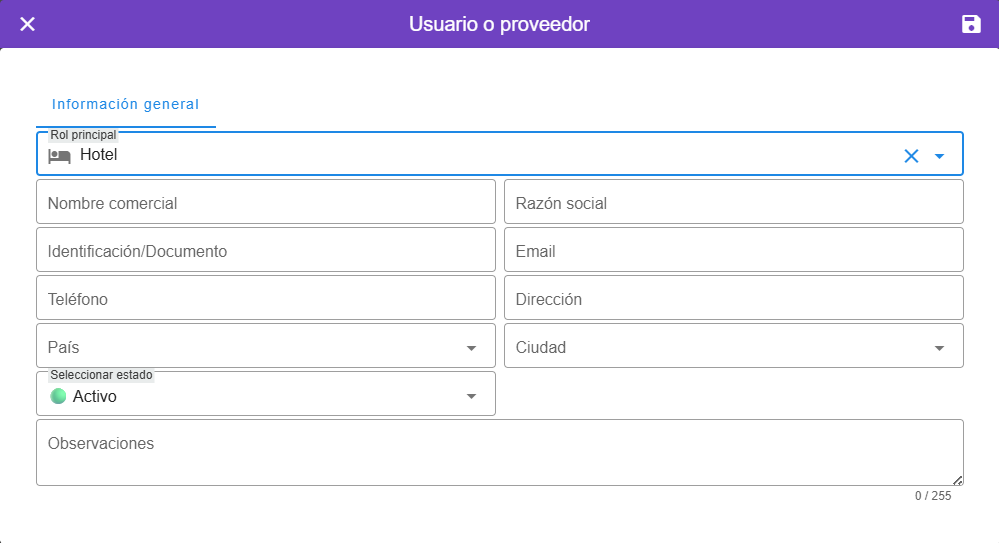This screenshot has height=543, width=999.
Task: Click the Nombre comercial field
Action: tap(265, 202)
